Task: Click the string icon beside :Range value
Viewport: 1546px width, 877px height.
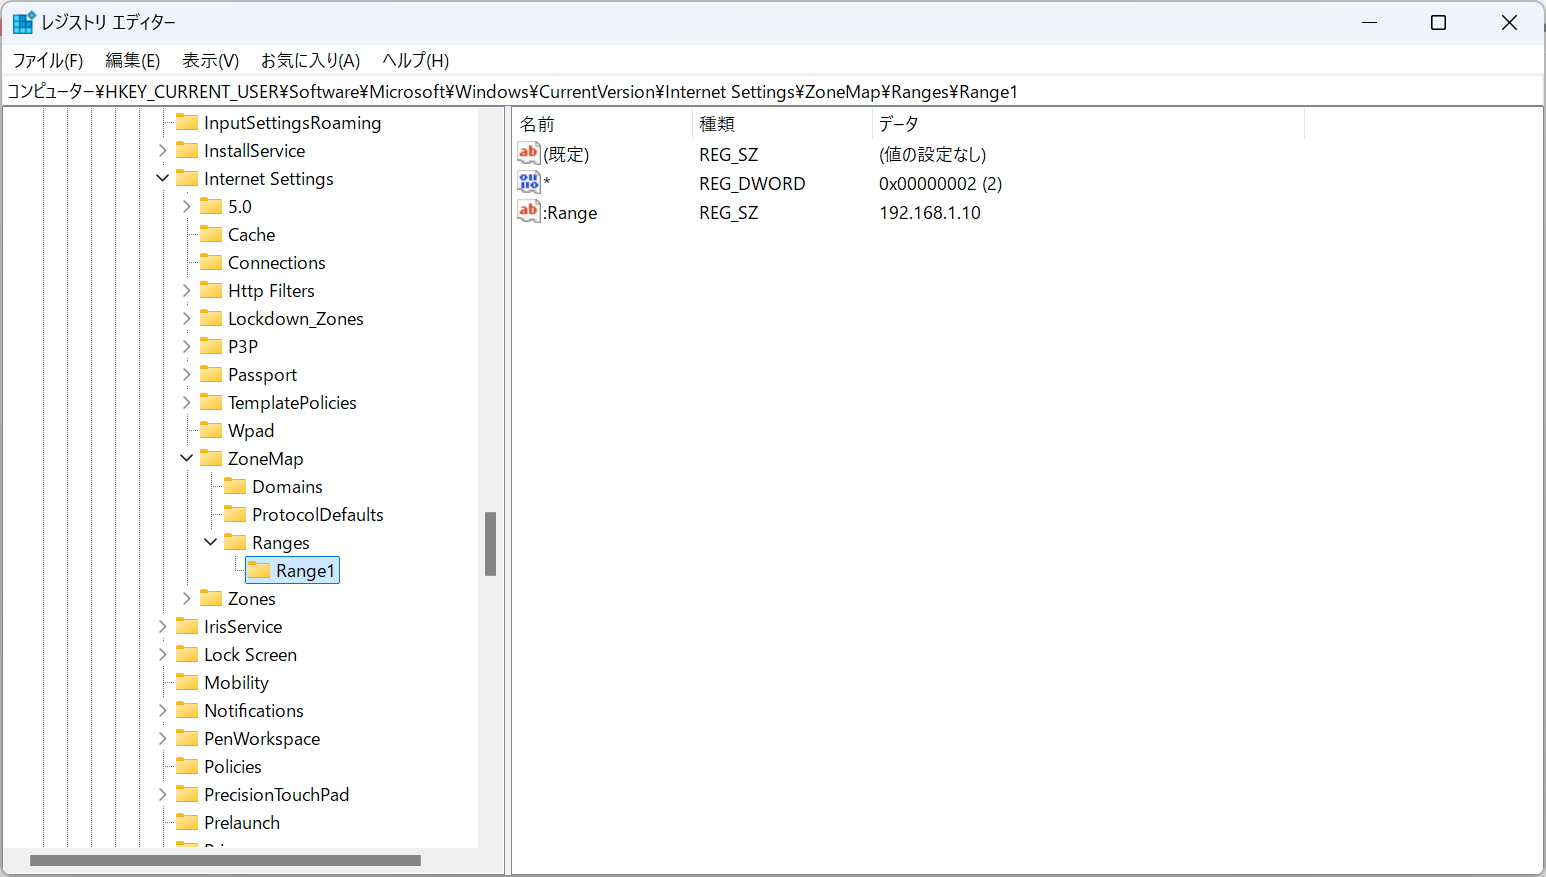Action: 529,211
